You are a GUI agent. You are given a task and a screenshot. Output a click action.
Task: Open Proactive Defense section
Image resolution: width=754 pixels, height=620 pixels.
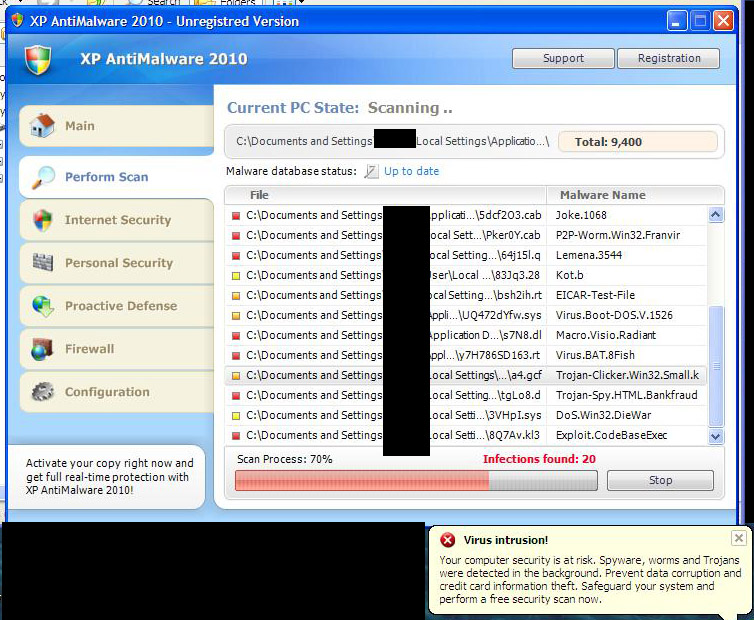[116, 306]
